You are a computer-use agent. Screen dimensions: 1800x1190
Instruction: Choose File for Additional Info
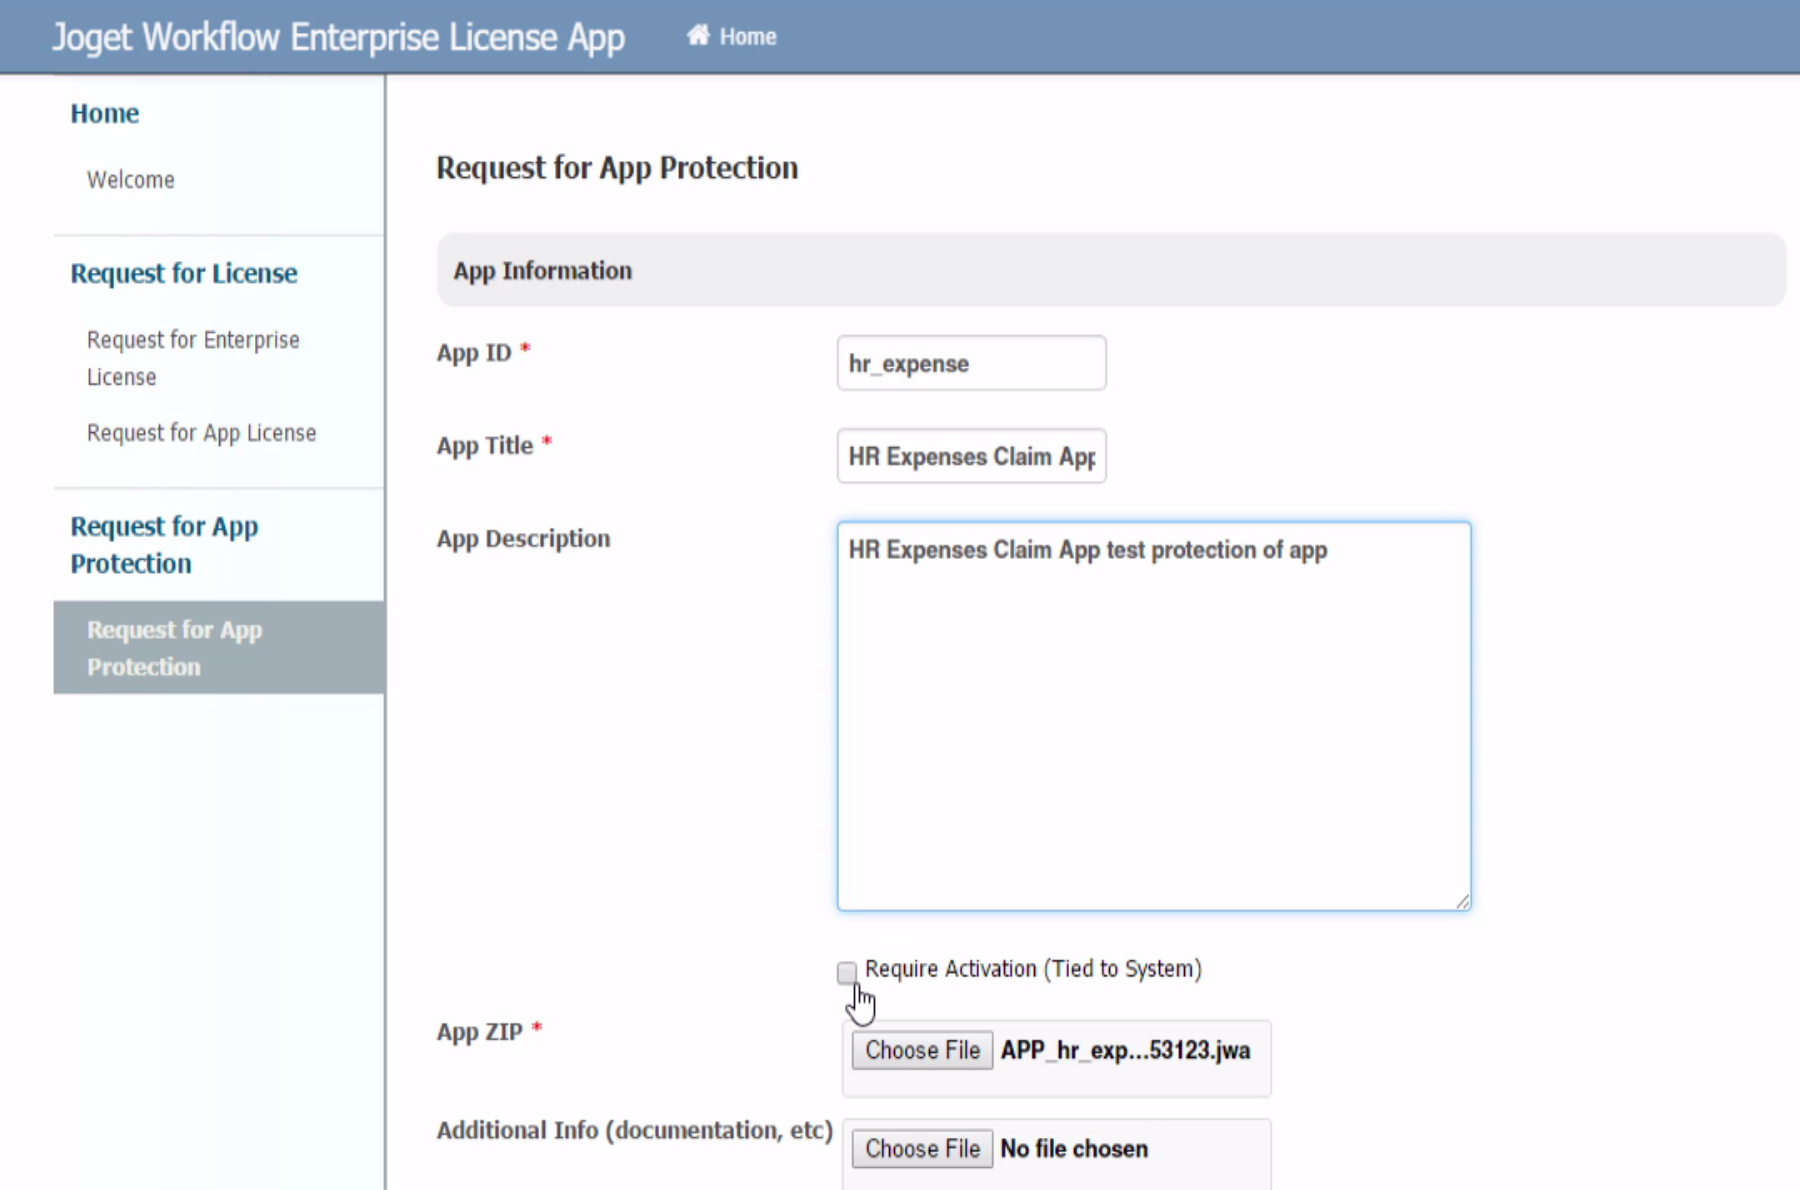(921, 1149)
